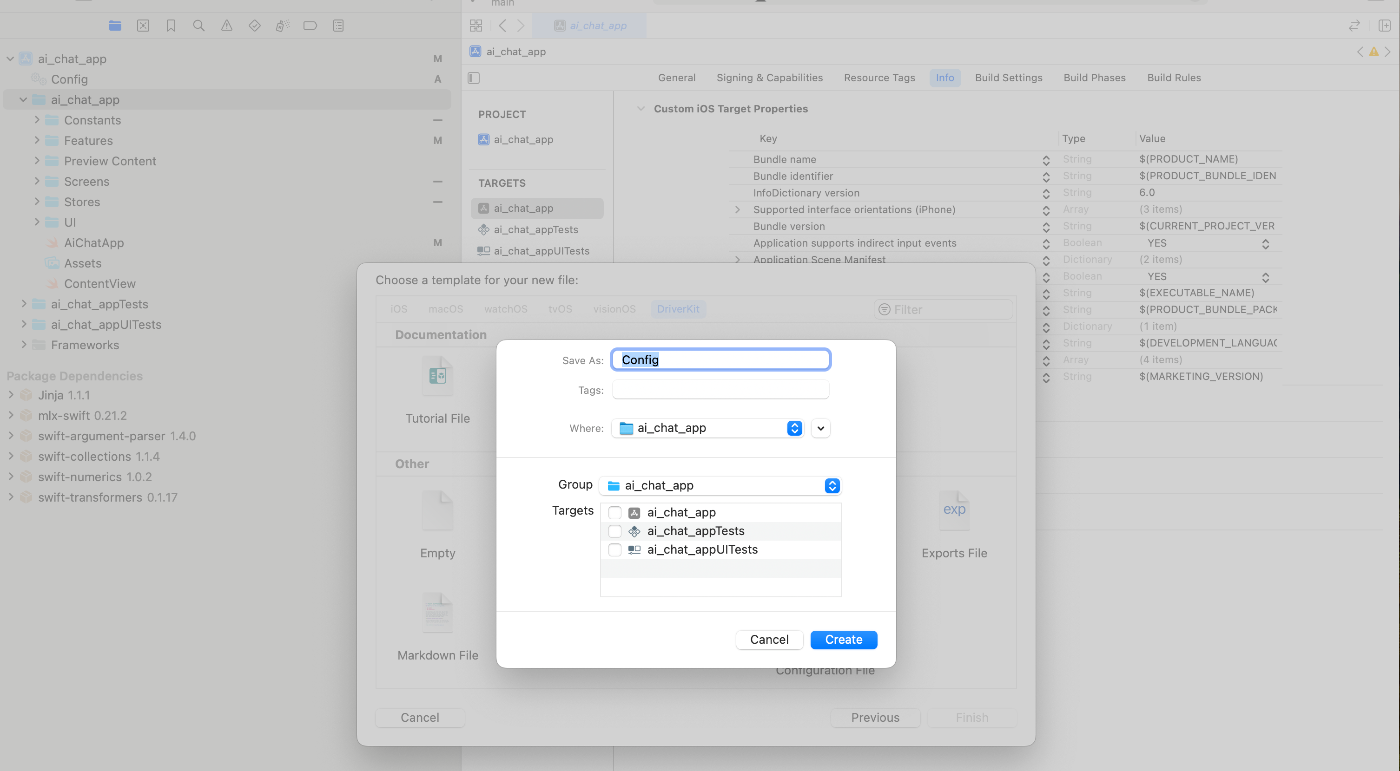Expand the Screens folder
This screenshot has height=771, width=1400.
pyautogui.click(x=37, y=181)
